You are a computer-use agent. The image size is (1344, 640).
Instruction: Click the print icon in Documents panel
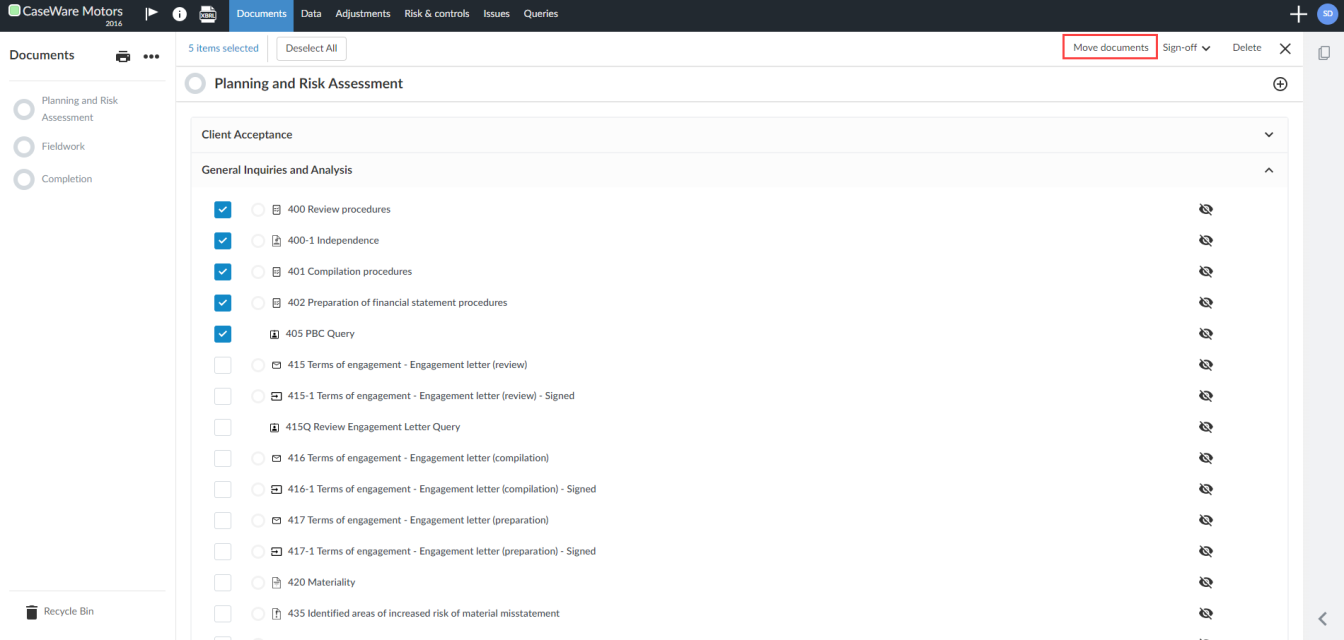click(x=122, y=56)
